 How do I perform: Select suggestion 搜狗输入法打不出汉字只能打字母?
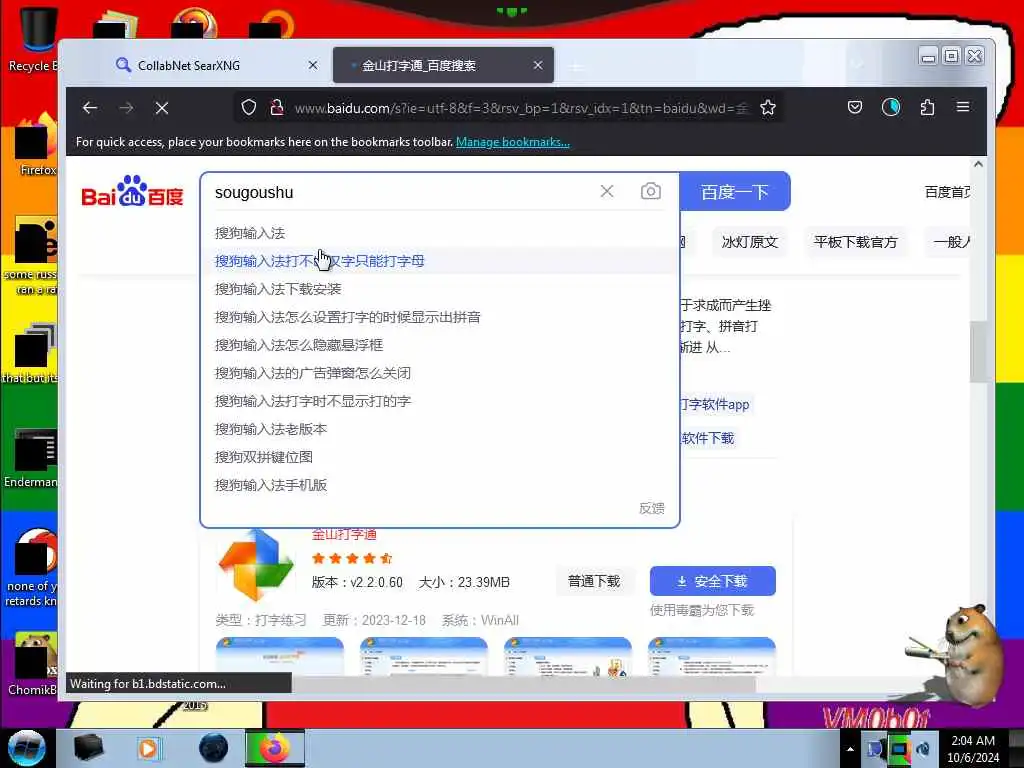click(439, 261)
